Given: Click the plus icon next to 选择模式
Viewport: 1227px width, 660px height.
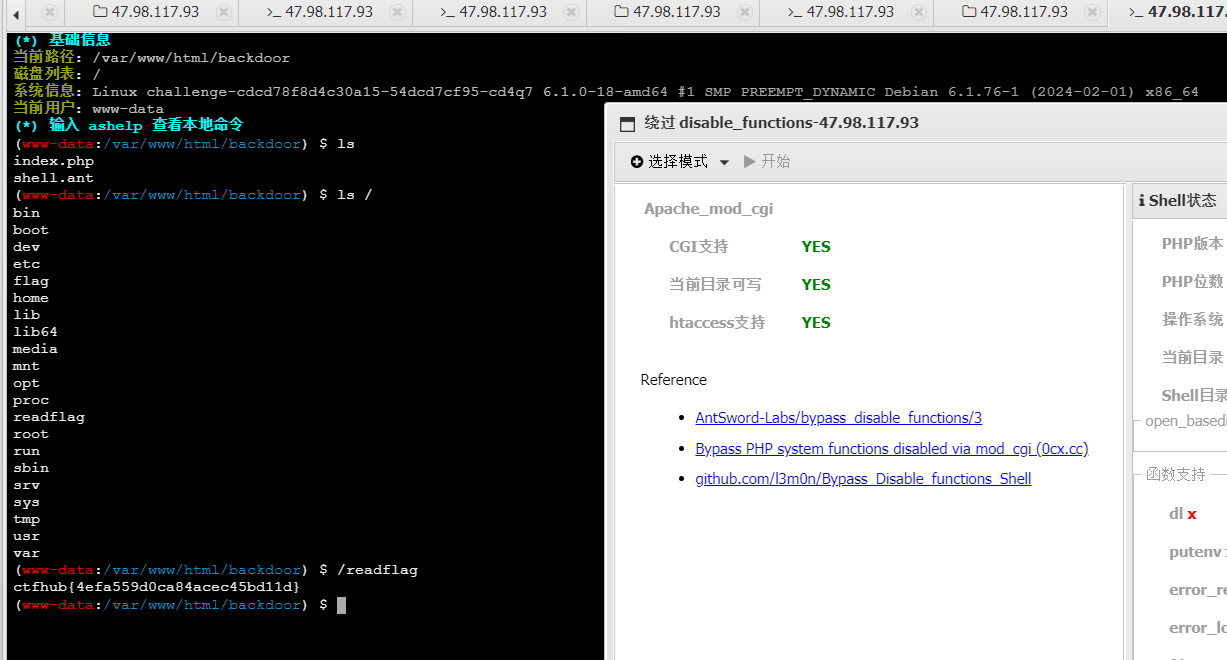Looking at the screenshot, I should [637, 162].
